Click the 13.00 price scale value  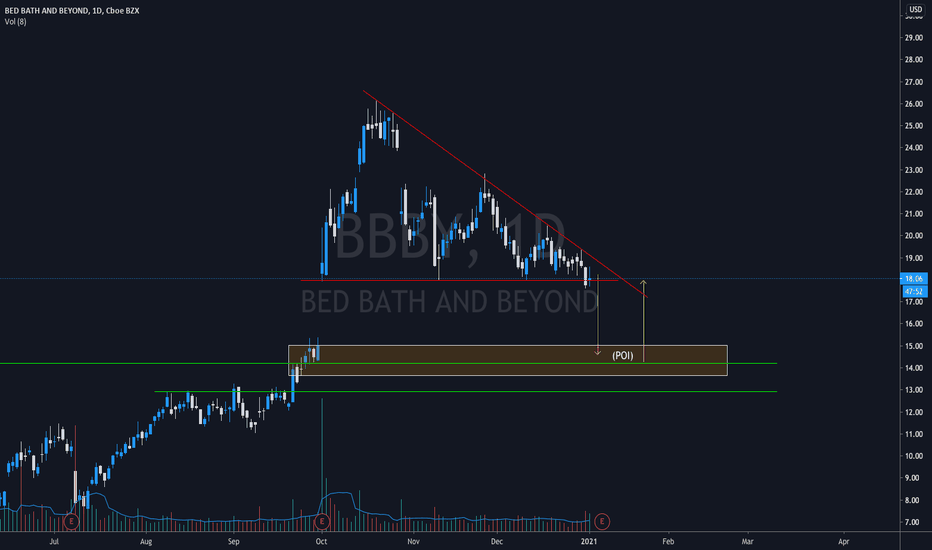[x=914, y=390]
